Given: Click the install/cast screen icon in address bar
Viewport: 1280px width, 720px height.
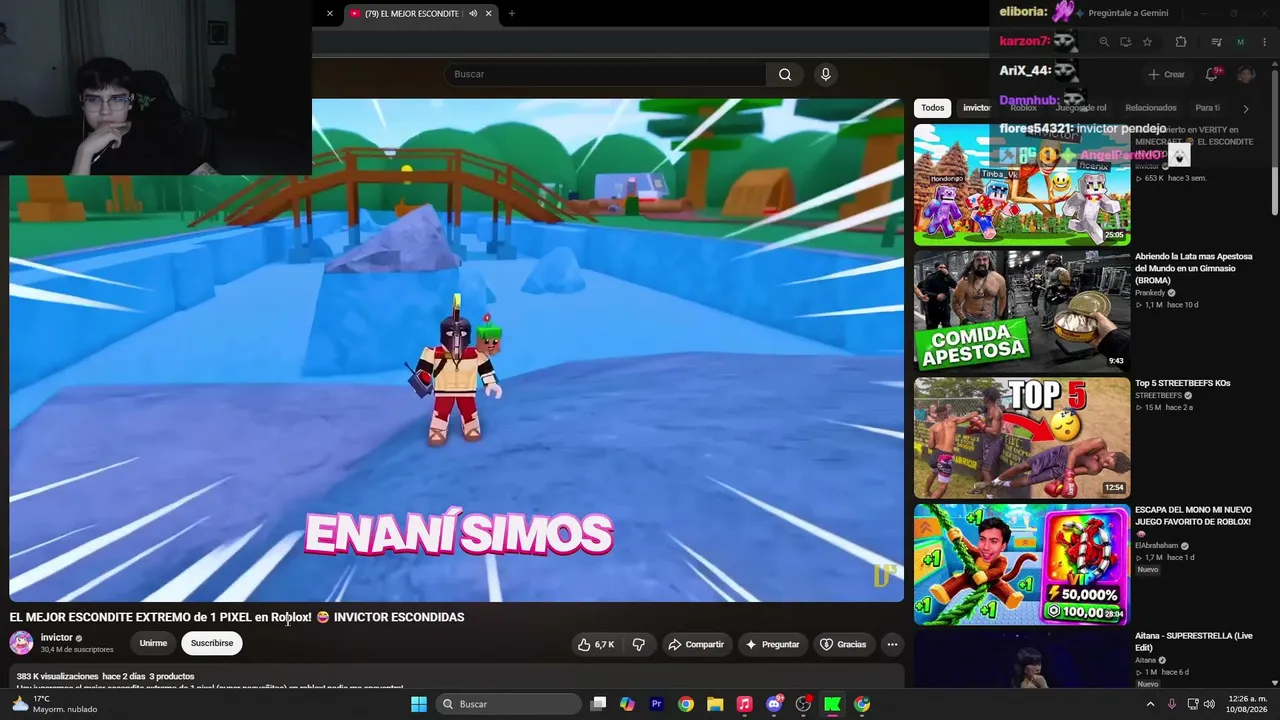Looking at the screenshot, I should (x=1125, y=42).
